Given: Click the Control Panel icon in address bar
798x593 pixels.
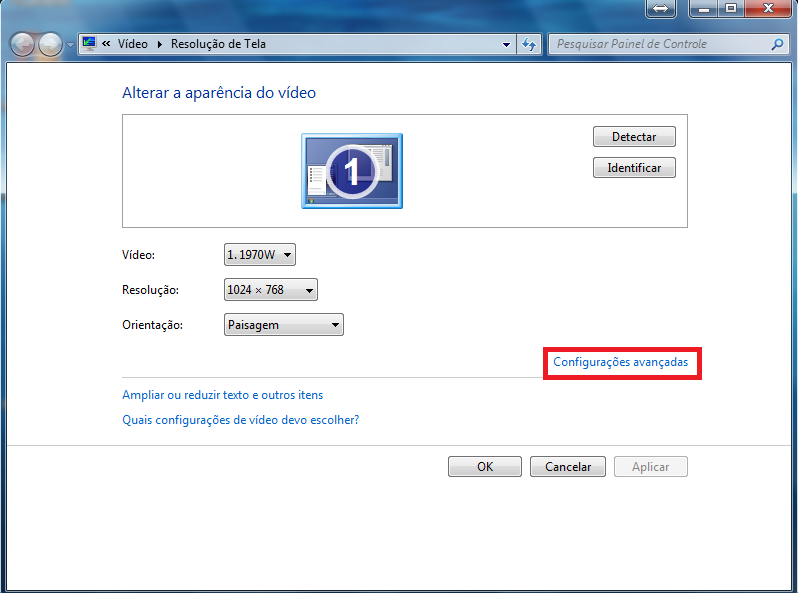Looking at the screenshot, I should click(x=89, y=43).
